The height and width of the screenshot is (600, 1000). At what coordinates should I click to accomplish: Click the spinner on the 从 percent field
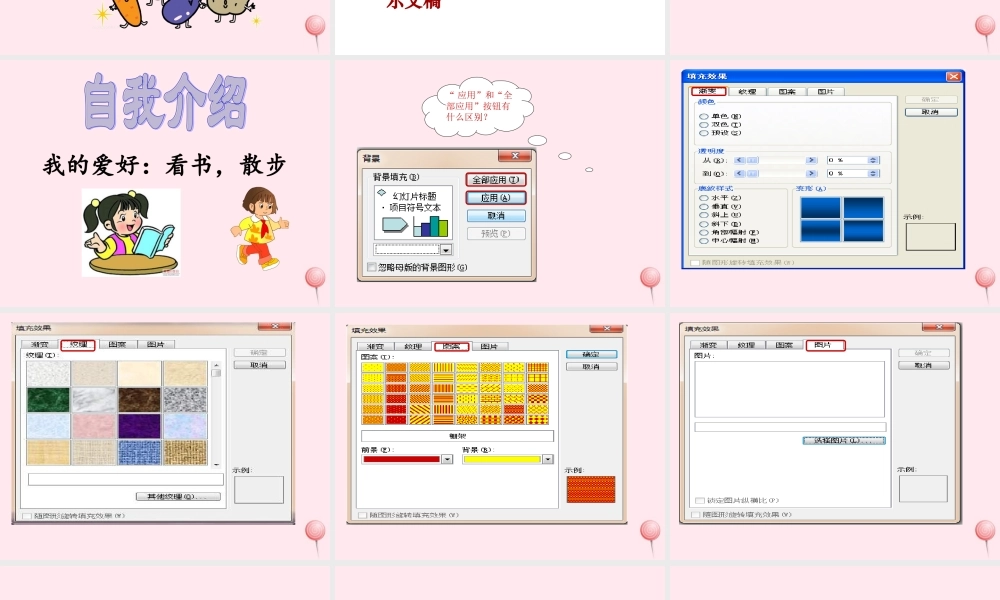[x=874, y=160]
